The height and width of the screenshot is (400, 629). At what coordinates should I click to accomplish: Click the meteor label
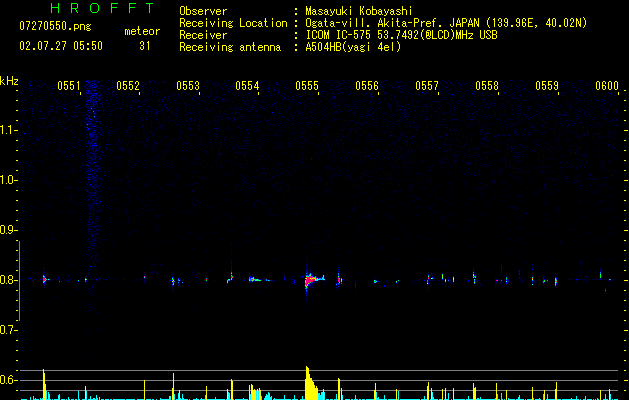tap(142, 31)
